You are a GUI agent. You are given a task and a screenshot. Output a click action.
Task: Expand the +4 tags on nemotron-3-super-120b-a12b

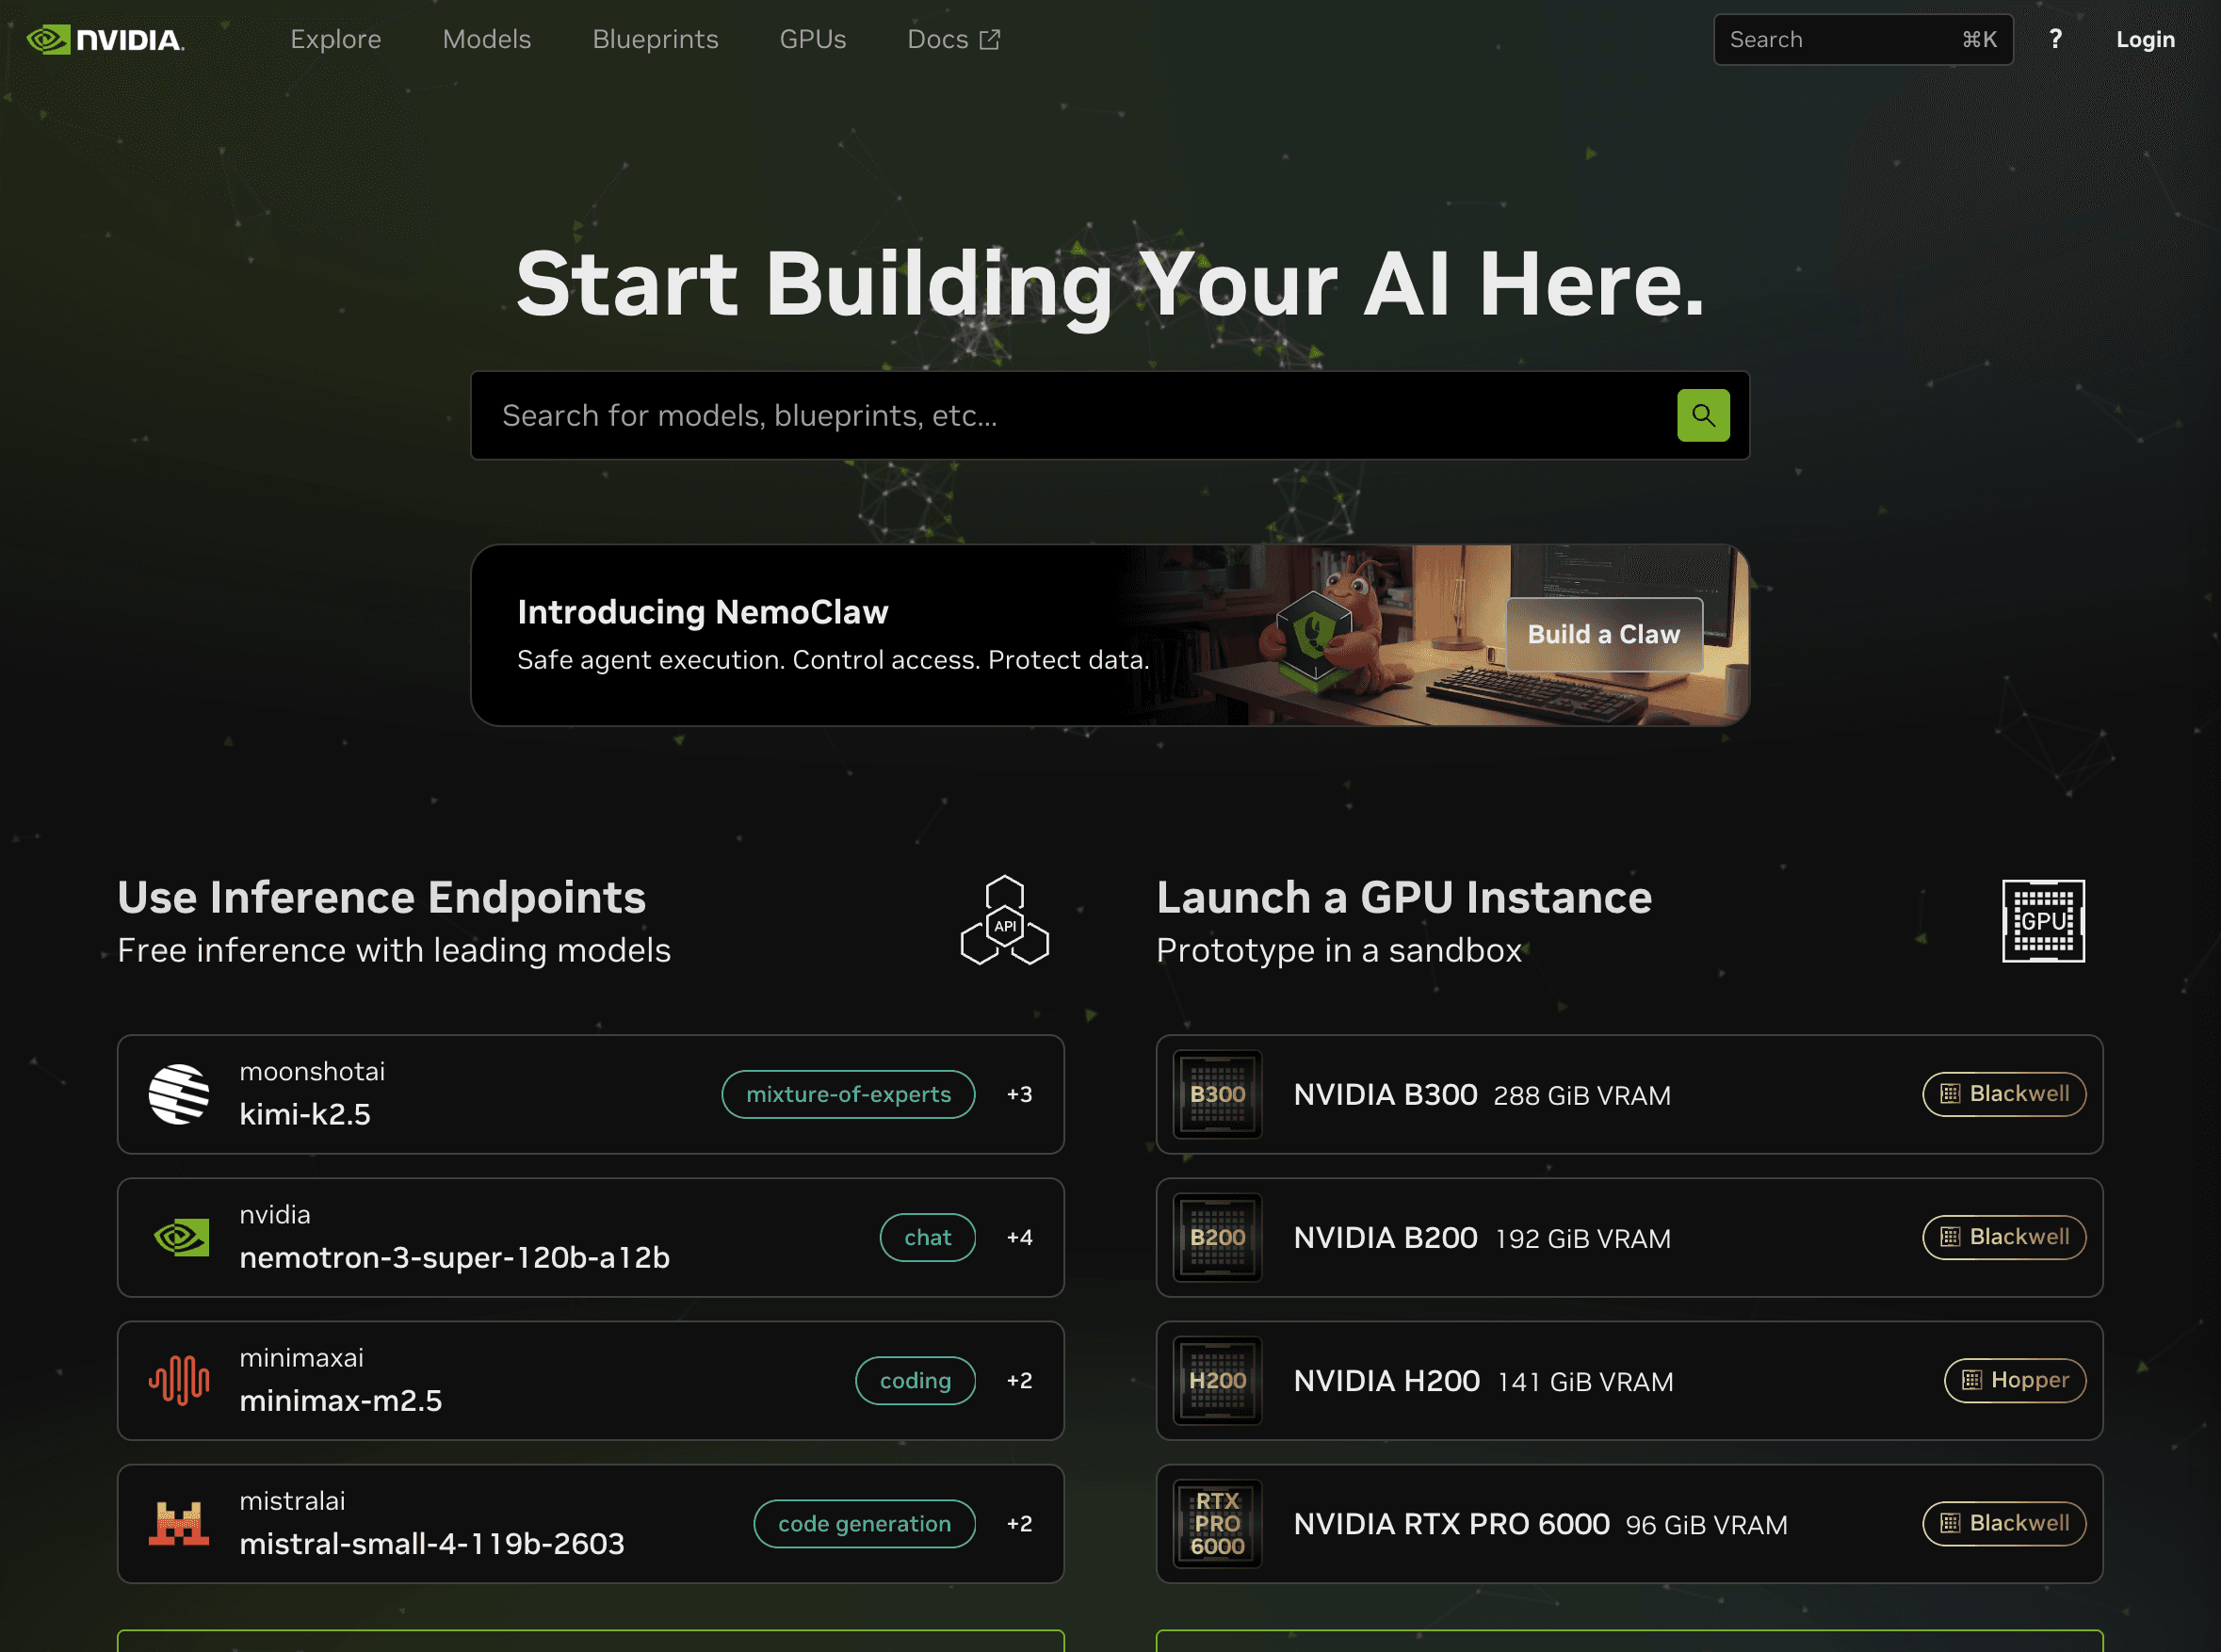[1019, 1236]
